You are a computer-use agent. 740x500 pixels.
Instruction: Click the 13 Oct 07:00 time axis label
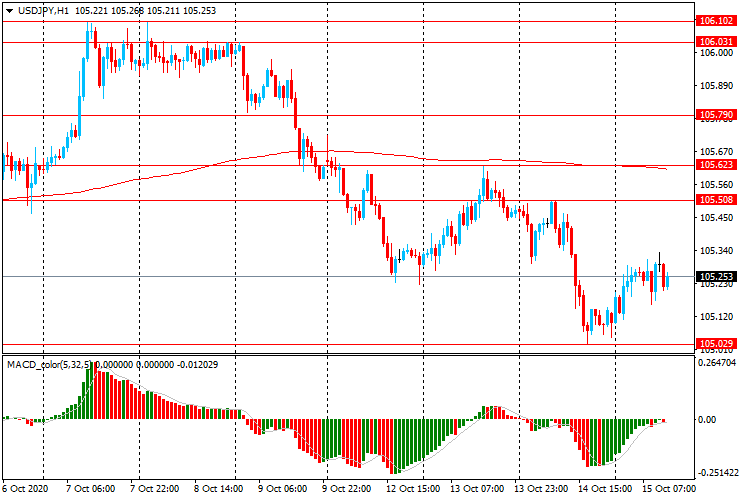[x=477, y=488]
